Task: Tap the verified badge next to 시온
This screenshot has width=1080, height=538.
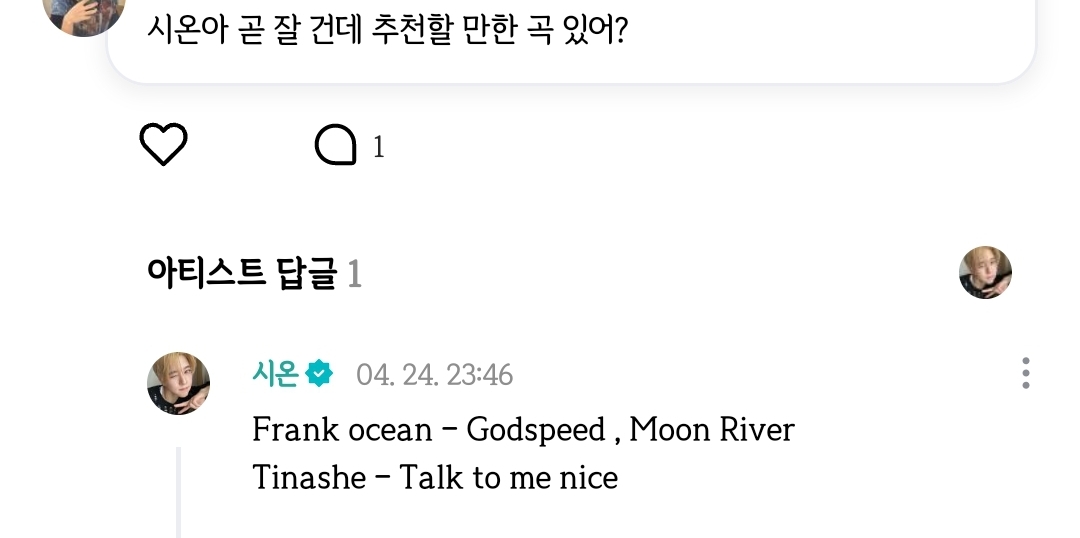Action: point(320,374)
